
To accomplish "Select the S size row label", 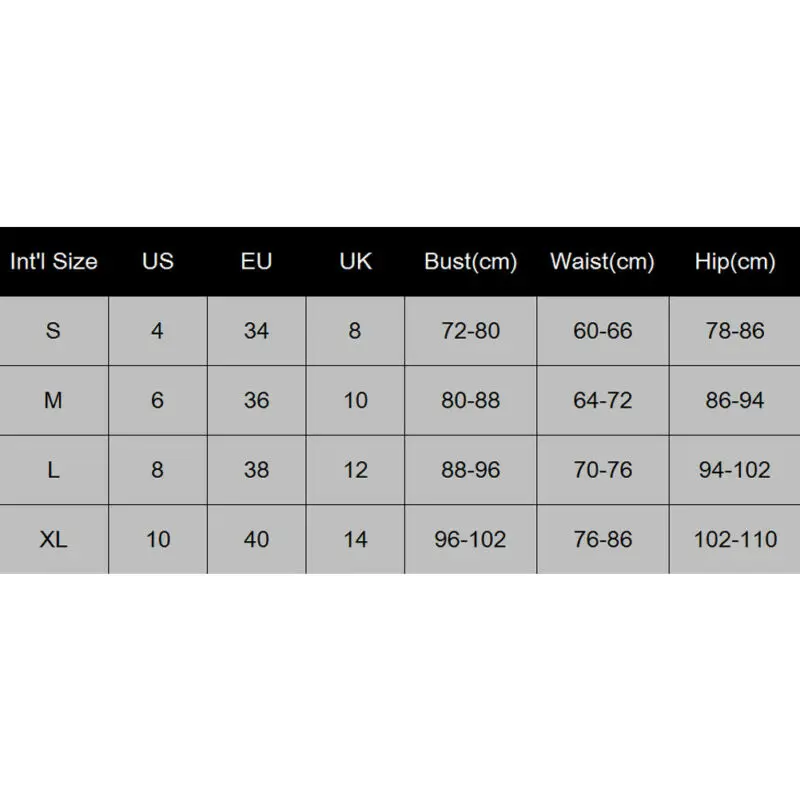I will click(54, 331).
